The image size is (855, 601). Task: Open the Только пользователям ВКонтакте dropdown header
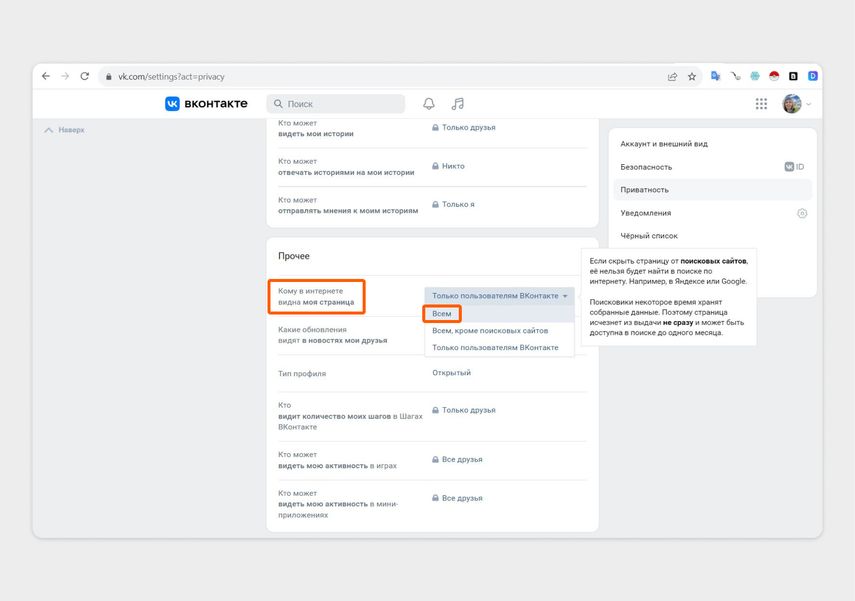tap(499, 296)
